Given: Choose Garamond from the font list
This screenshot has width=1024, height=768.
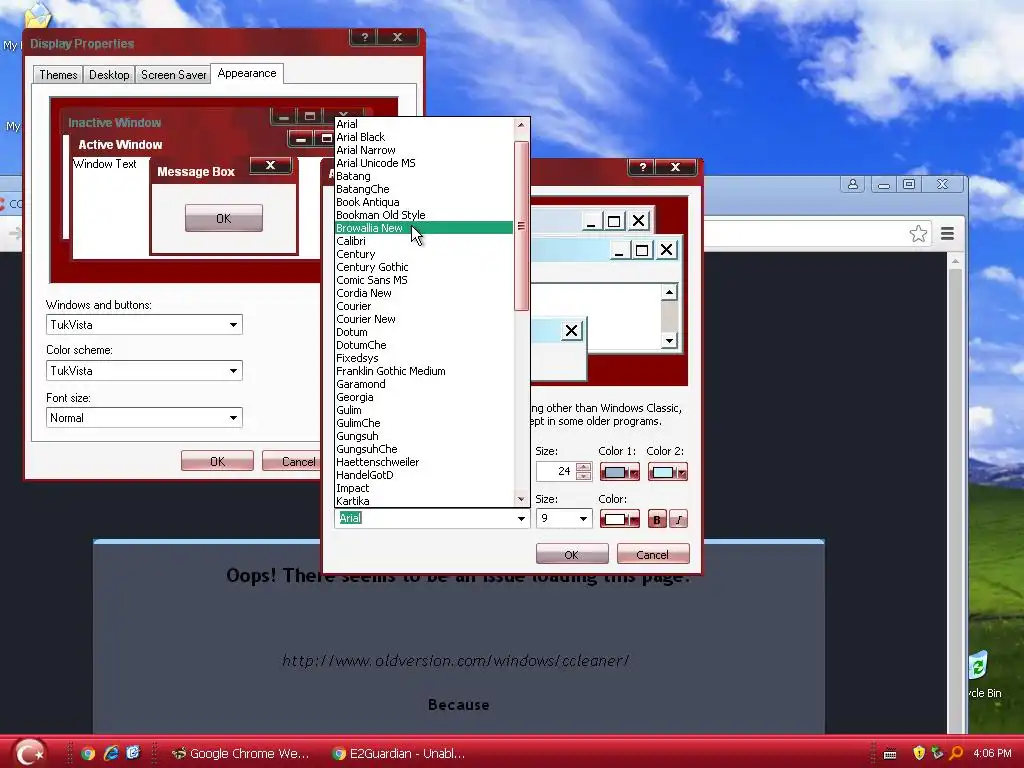Looking at the screenshot, I should click(x=424, y=384).
